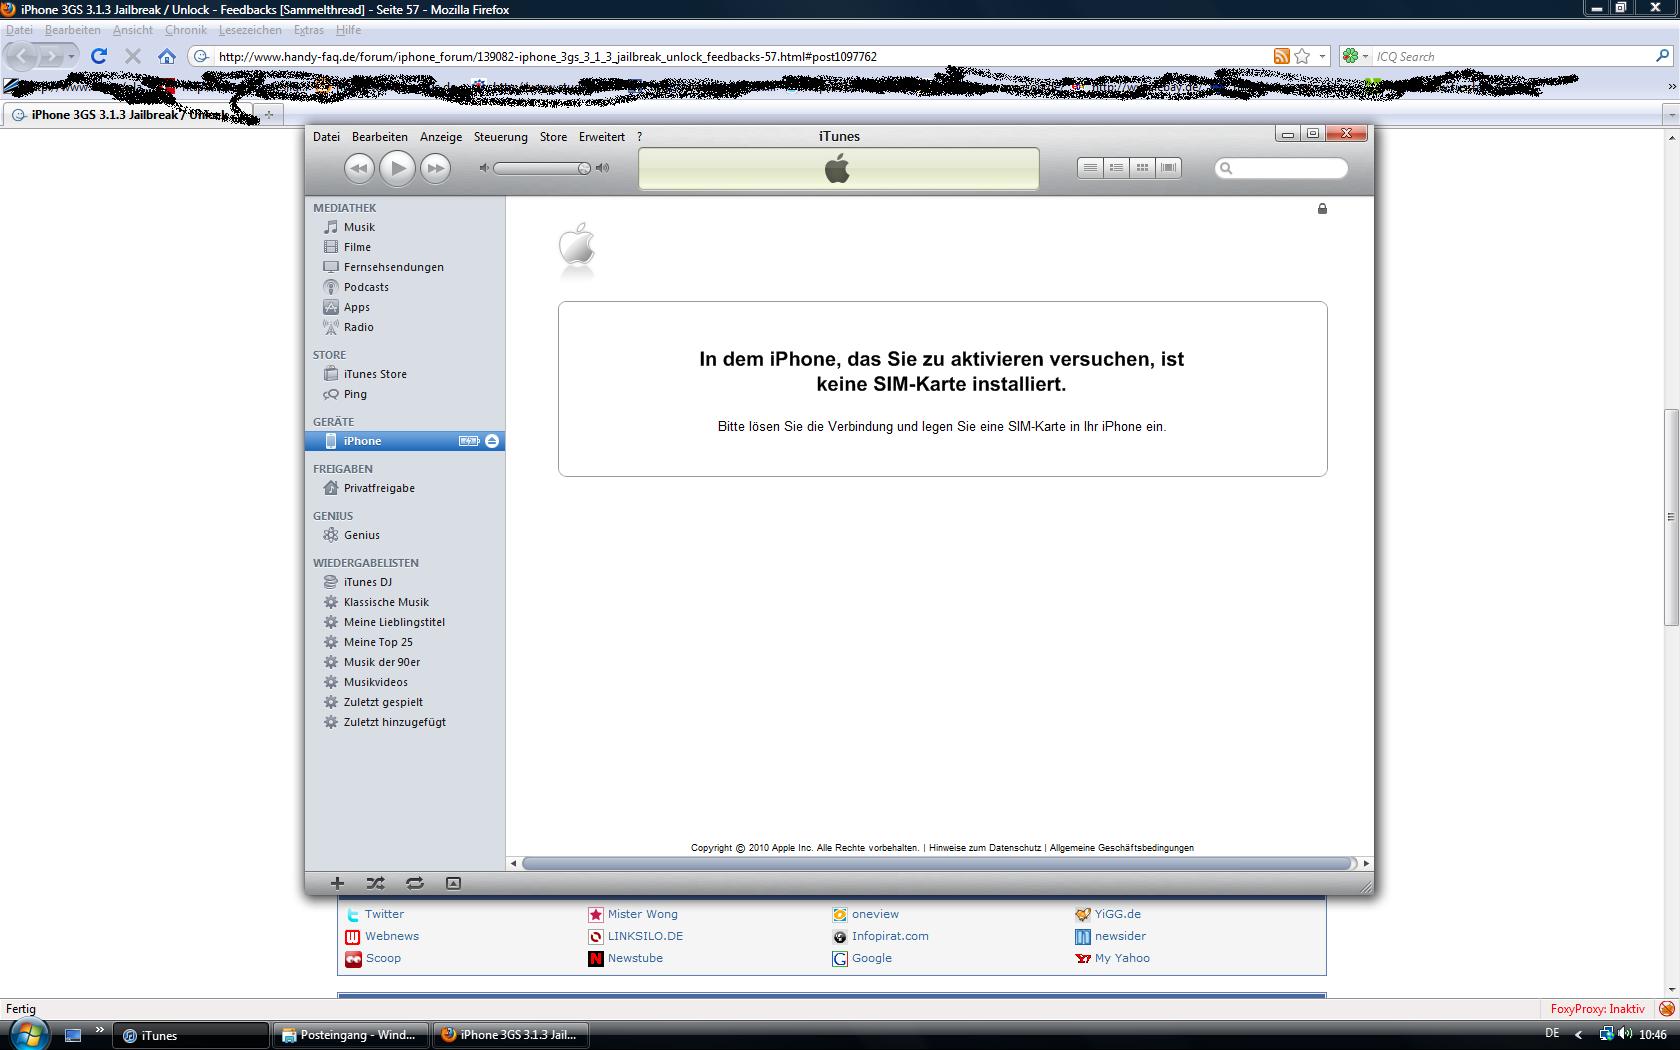Click Hinweise zum Datenschutz link
1680x1050 pixels.
coord(985,848)
